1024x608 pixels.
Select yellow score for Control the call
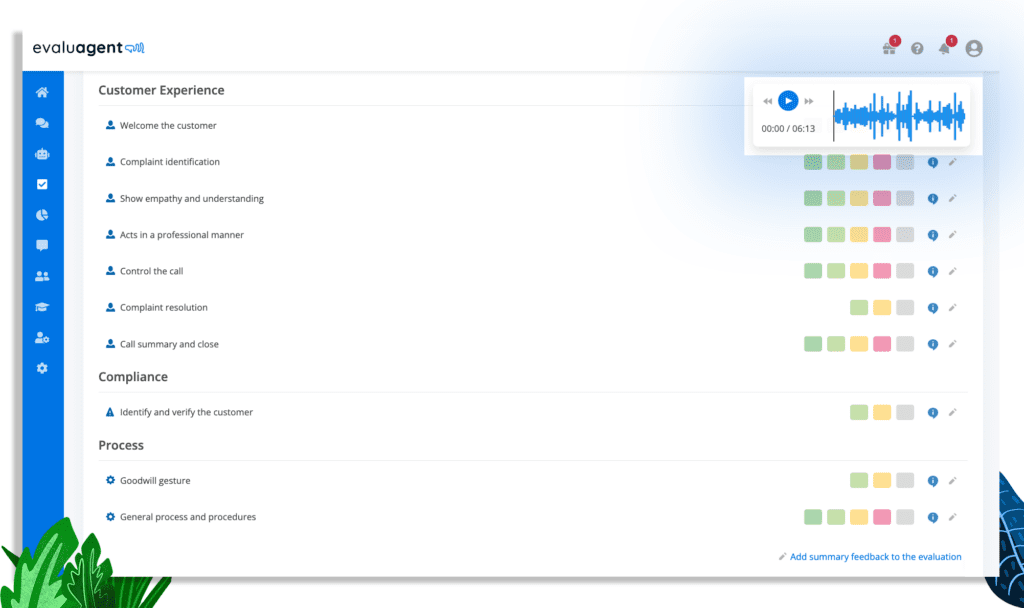tap(859, 271)
